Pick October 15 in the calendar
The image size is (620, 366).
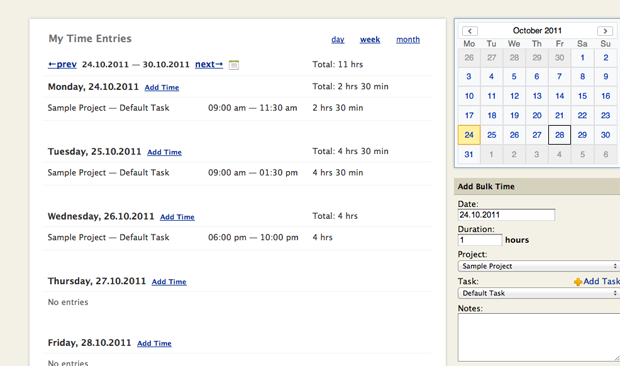pos(582,96)
